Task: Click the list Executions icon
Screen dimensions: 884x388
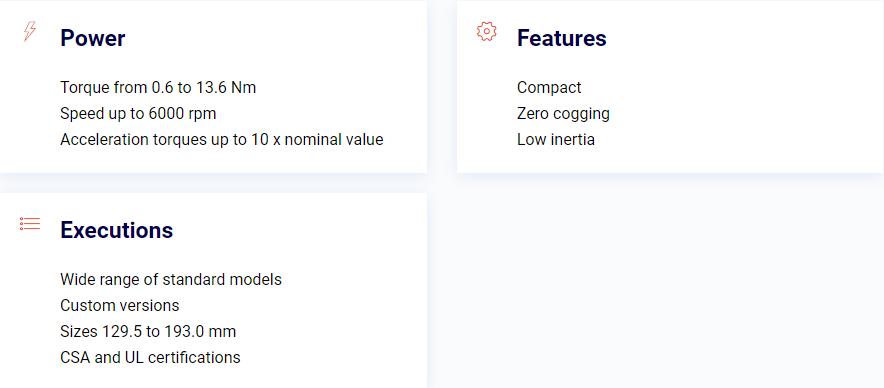Action: click(30, 223)
